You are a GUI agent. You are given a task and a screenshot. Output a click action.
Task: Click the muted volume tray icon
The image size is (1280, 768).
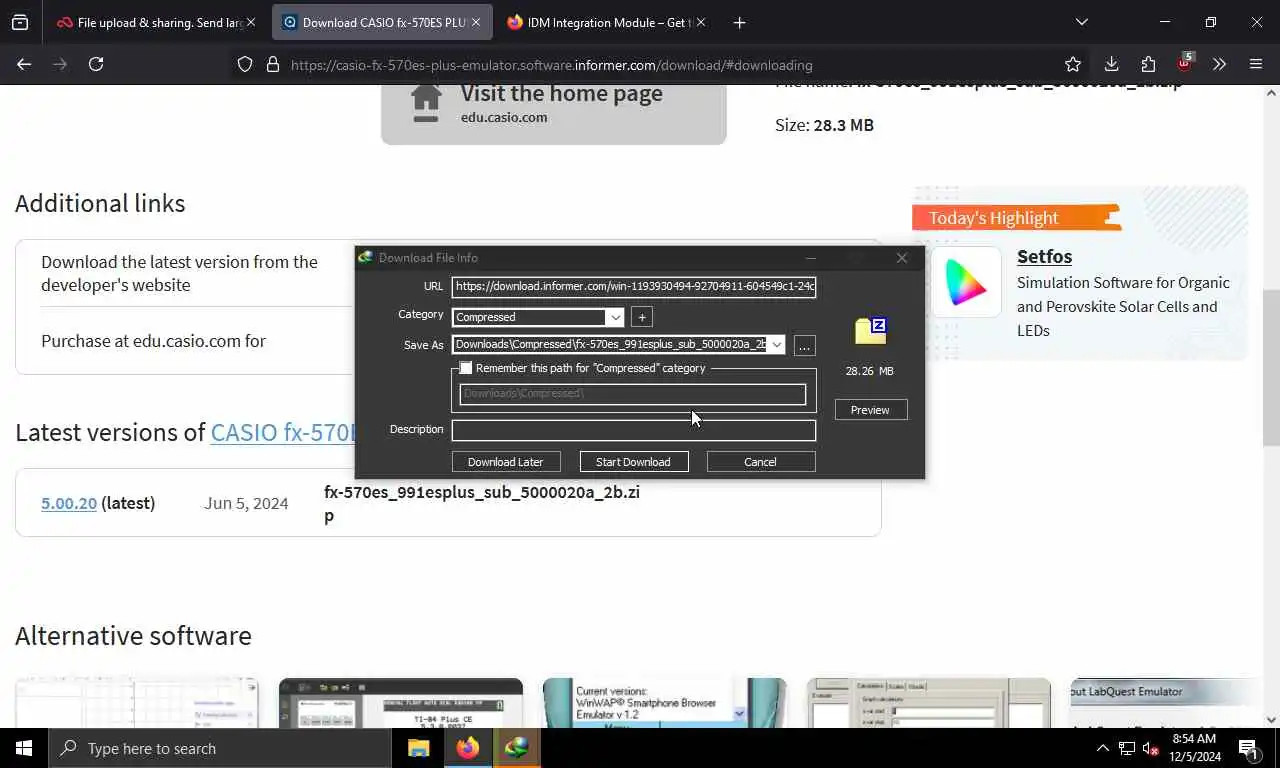[x=1150, y=749]
